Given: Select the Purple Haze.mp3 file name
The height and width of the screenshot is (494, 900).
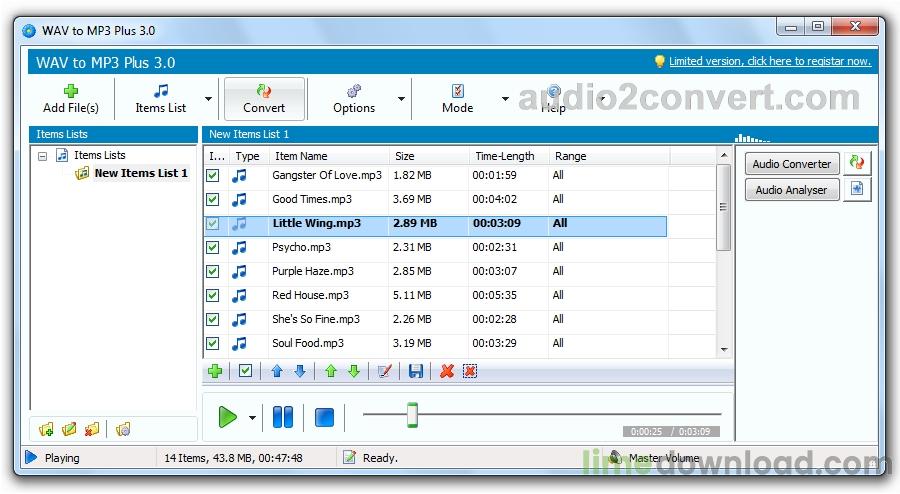Looking at the screenshot, I should pyautogui.click(x=313, y=271).
